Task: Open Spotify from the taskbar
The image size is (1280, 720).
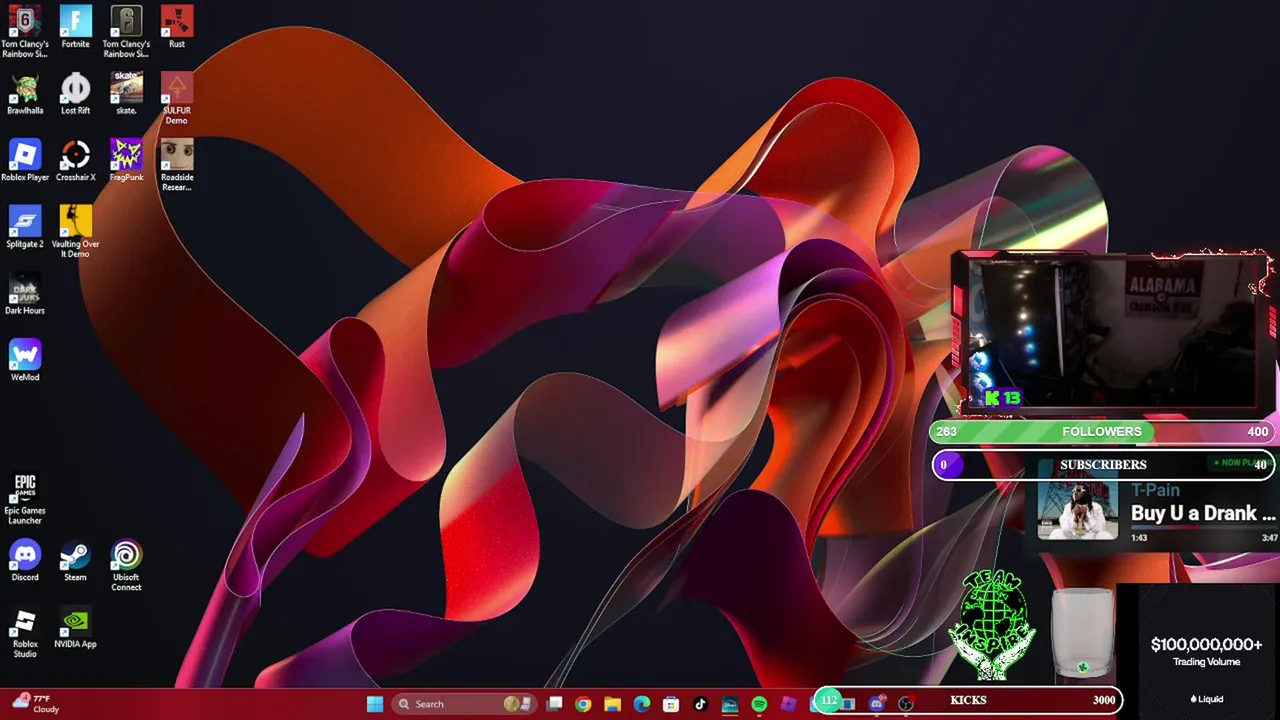Action: click(x=759, y=704)
